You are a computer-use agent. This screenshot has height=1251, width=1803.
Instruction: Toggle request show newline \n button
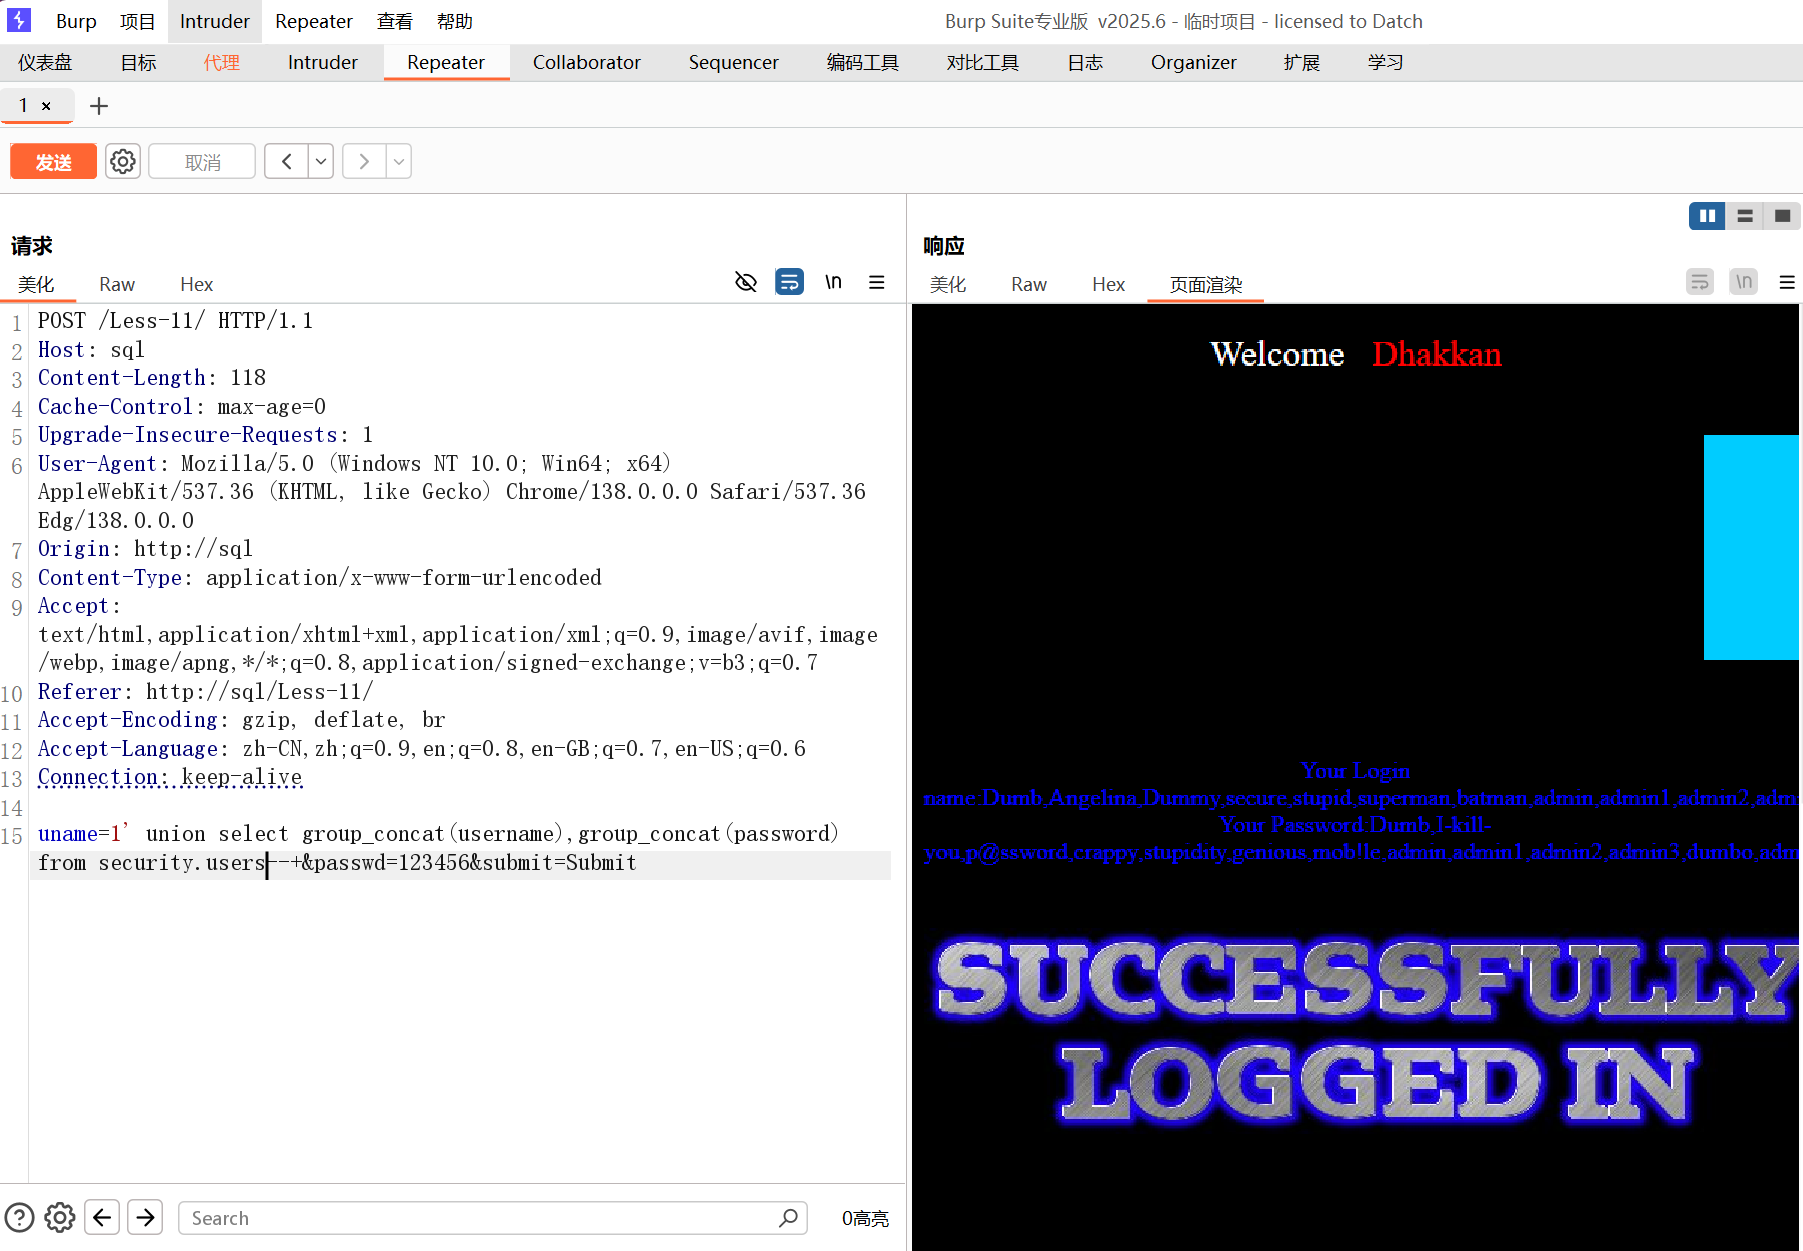pyautogui.click(x=833, y=282)
